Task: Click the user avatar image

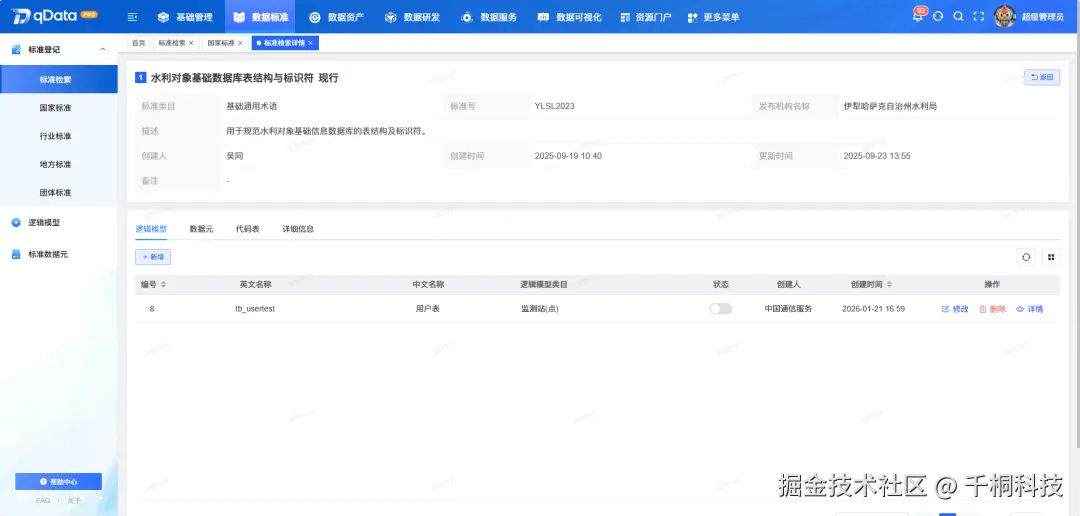Action: point(1005,17)
